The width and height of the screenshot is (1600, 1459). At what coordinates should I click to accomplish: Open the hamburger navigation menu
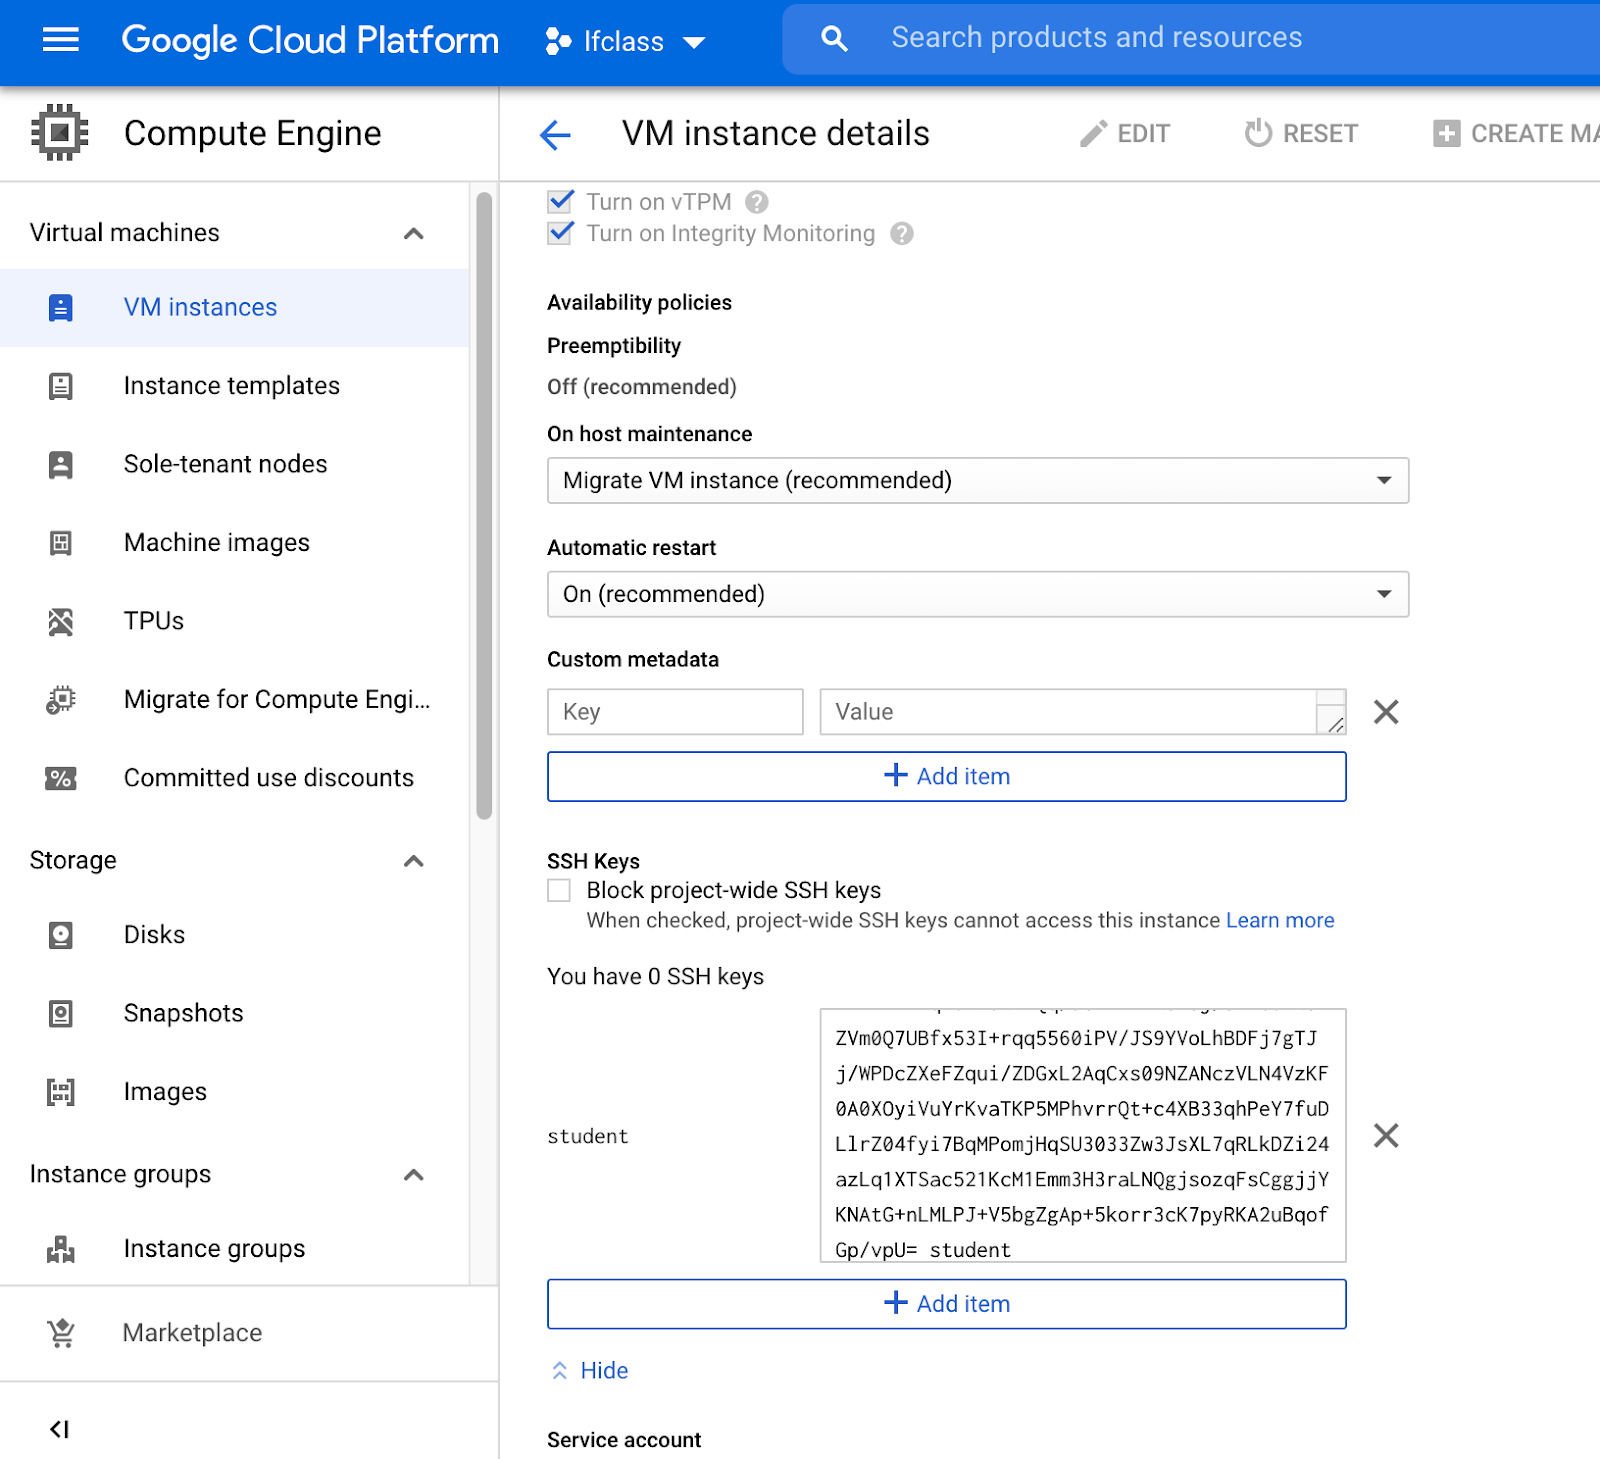(61, 40)
